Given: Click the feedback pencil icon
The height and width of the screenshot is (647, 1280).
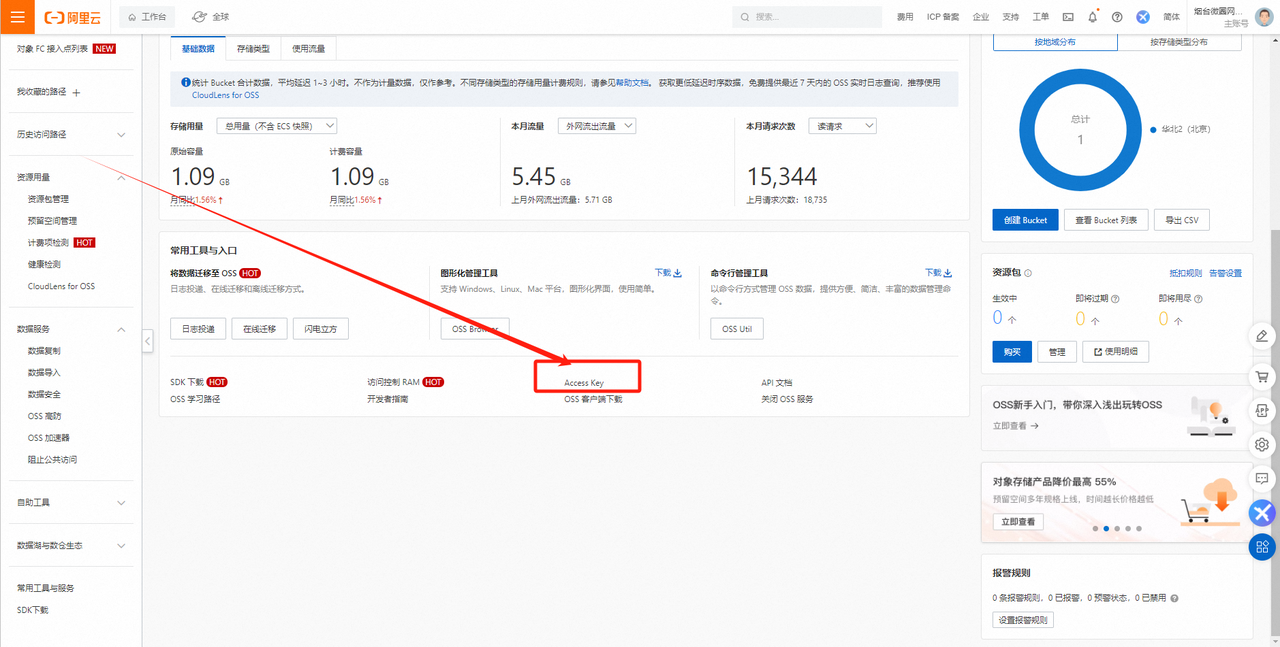Looking at the screenshot, I should pos(1262,337).
